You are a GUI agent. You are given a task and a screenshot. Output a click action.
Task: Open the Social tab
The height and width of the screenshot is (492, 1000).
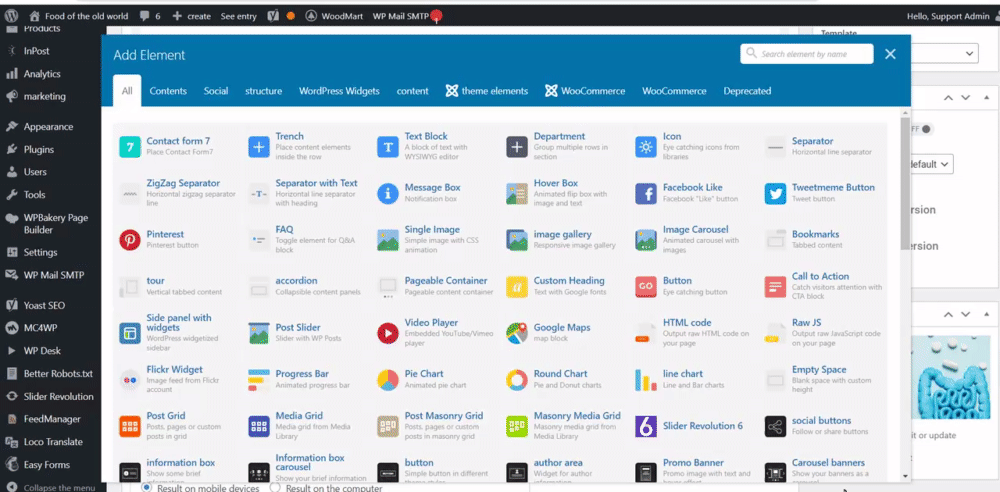[216, 91]
